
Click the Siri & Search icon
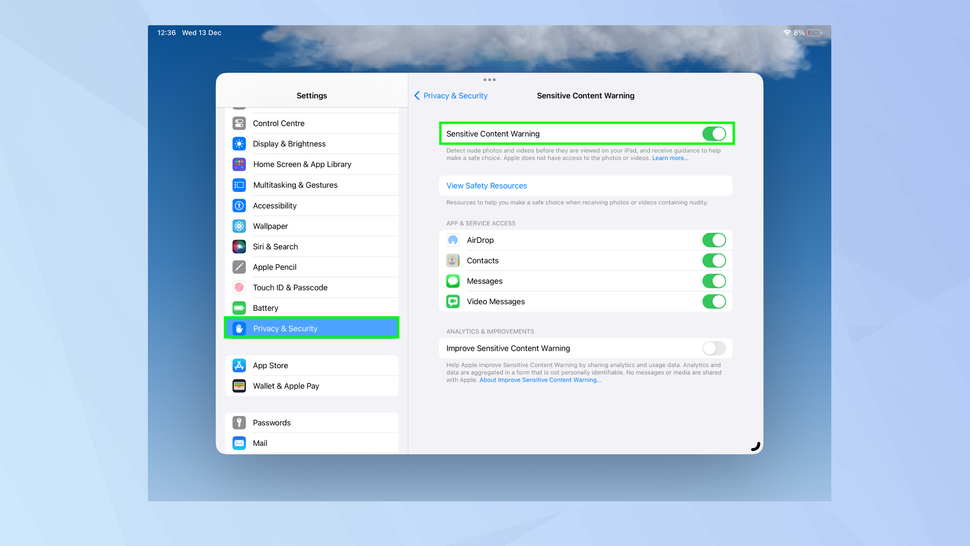239,246
